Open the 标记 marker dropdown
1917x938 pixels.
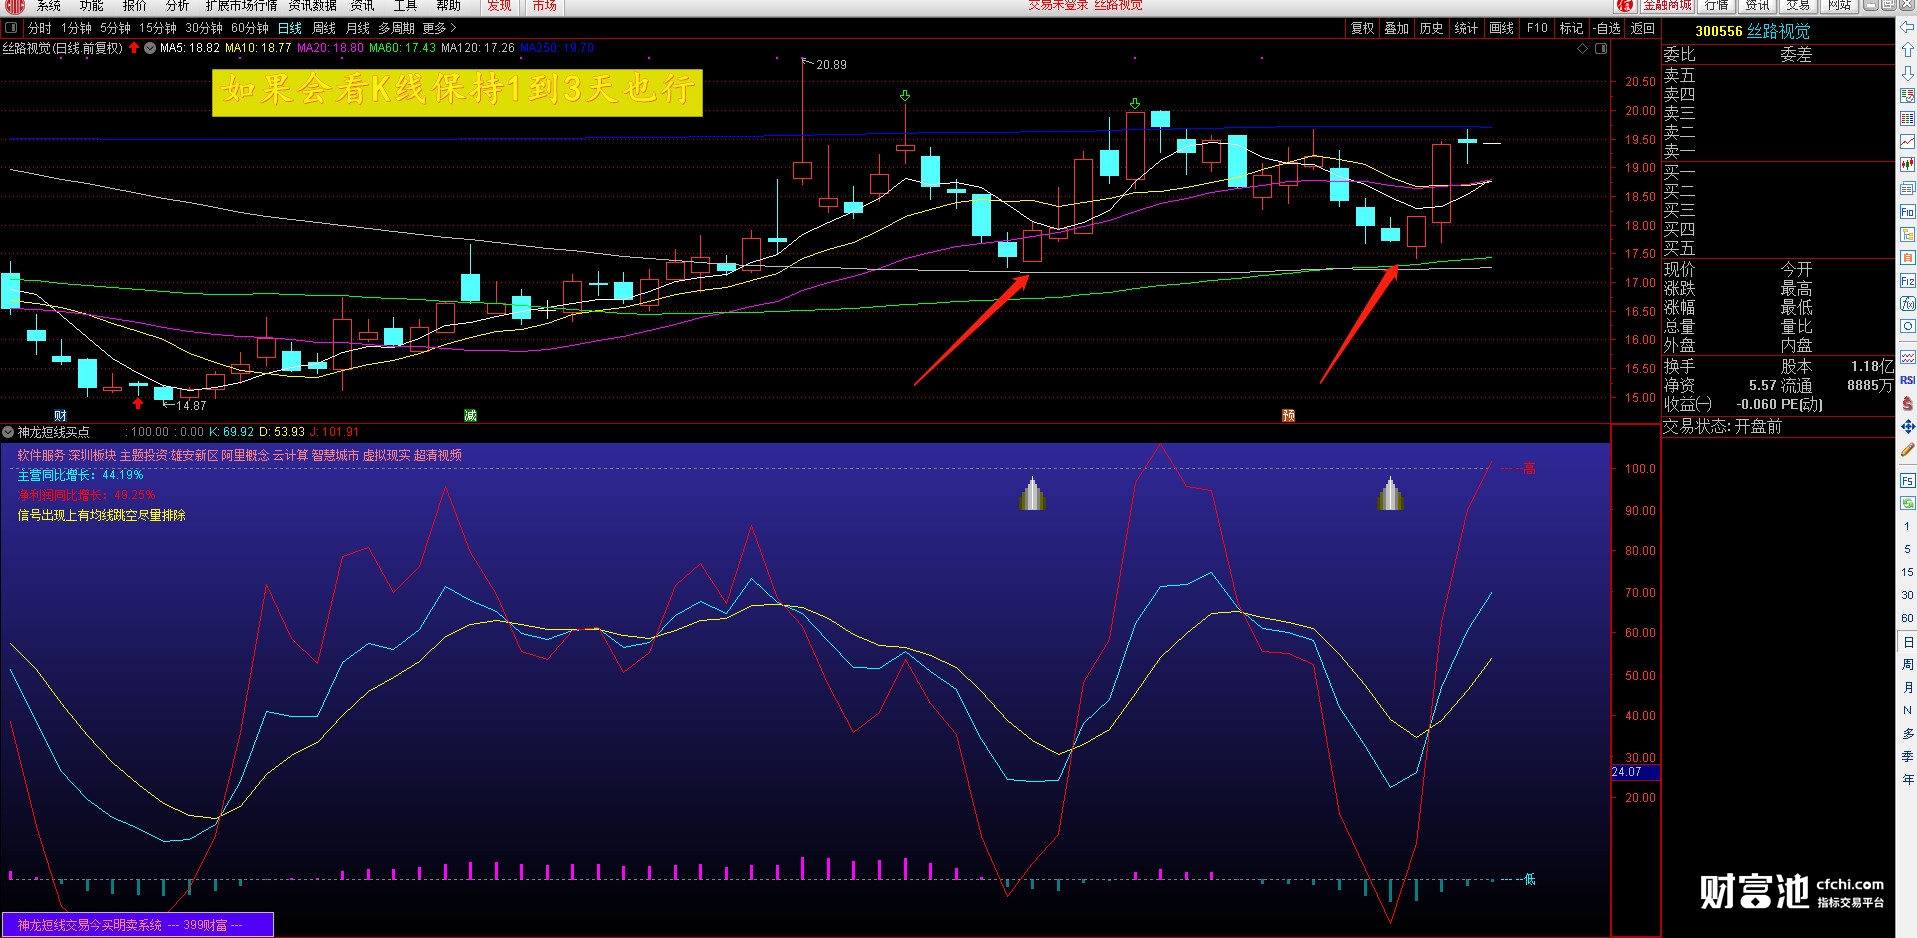1571,28
